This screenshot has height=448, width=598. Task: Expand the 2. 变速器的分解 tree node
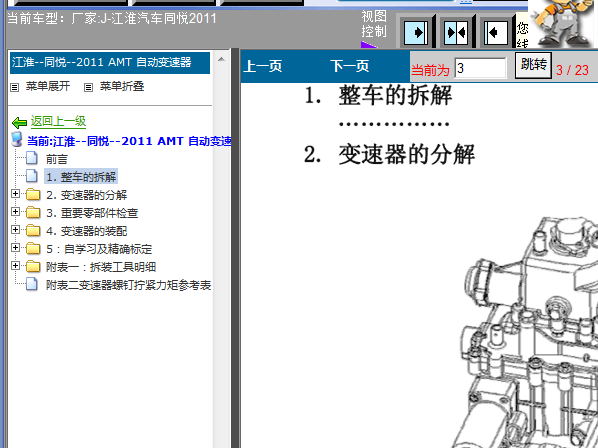[x=15, y=194]
